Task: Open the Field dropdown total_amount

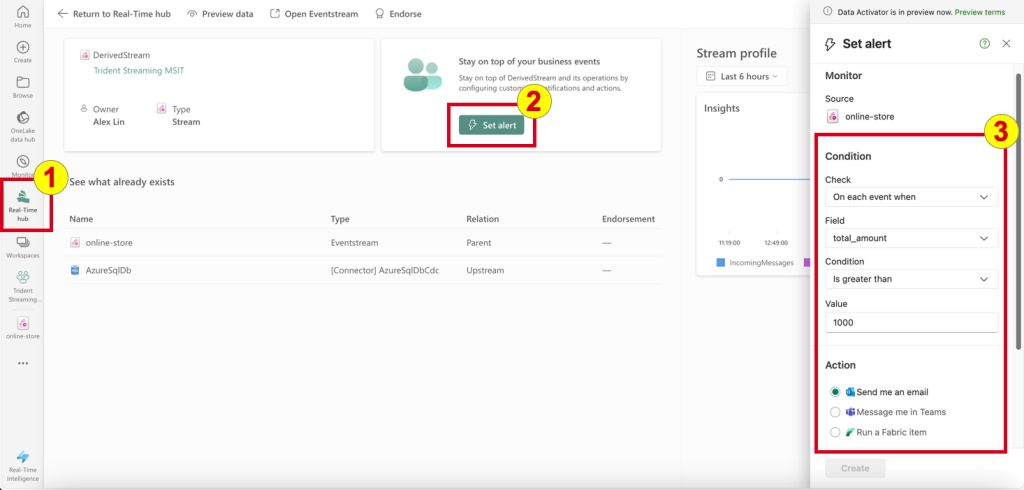Action: point(911,238)
